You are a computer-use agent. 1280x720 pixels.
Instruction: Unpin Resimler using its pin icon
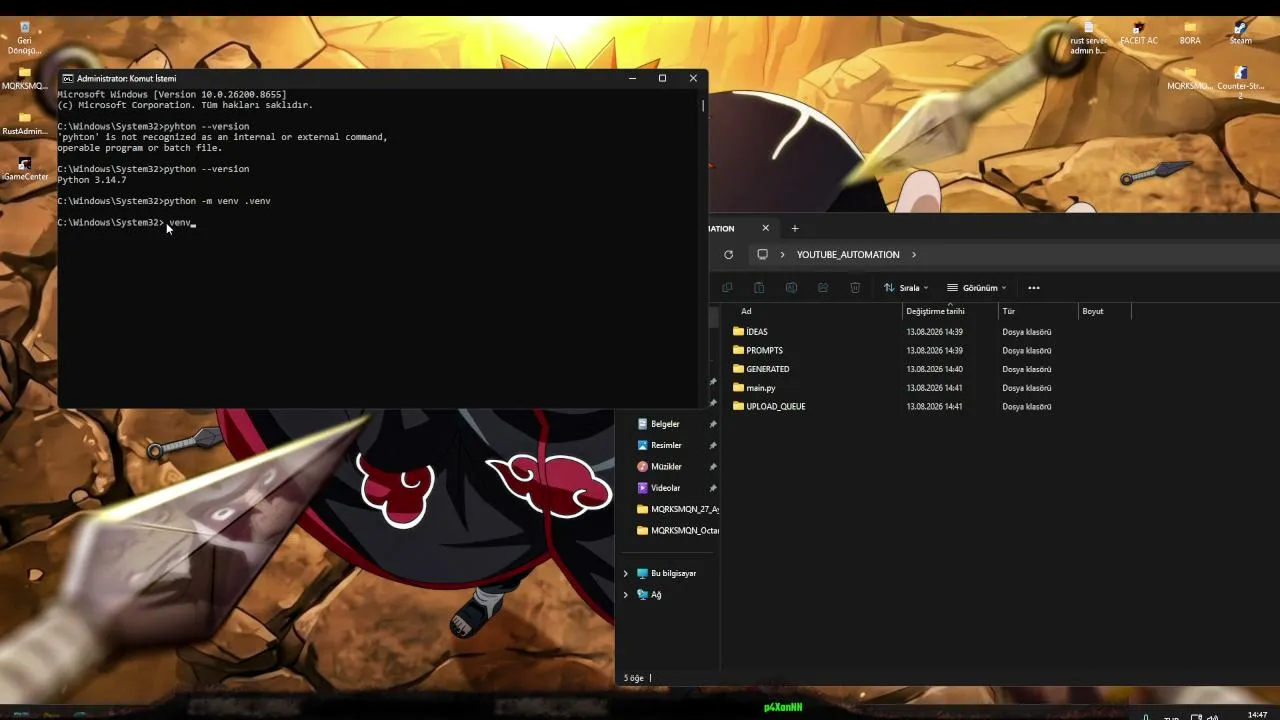pyautogui.click(x=713, y=446)
